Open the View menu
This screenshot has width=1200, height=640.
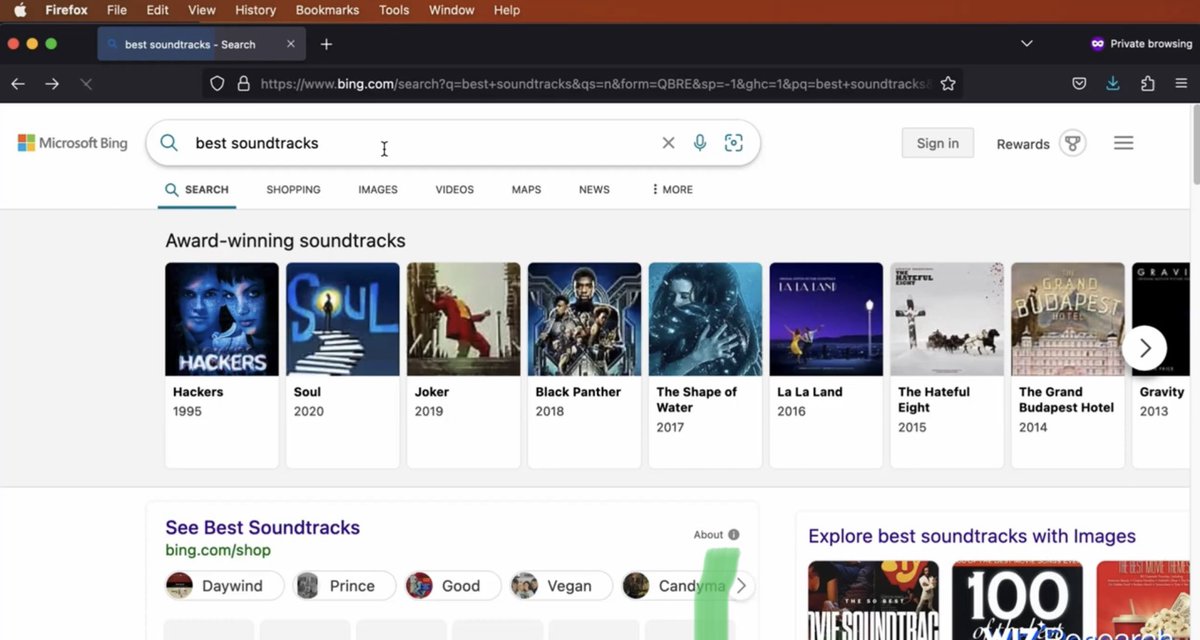pyautogui.click(x=202, y=10)
